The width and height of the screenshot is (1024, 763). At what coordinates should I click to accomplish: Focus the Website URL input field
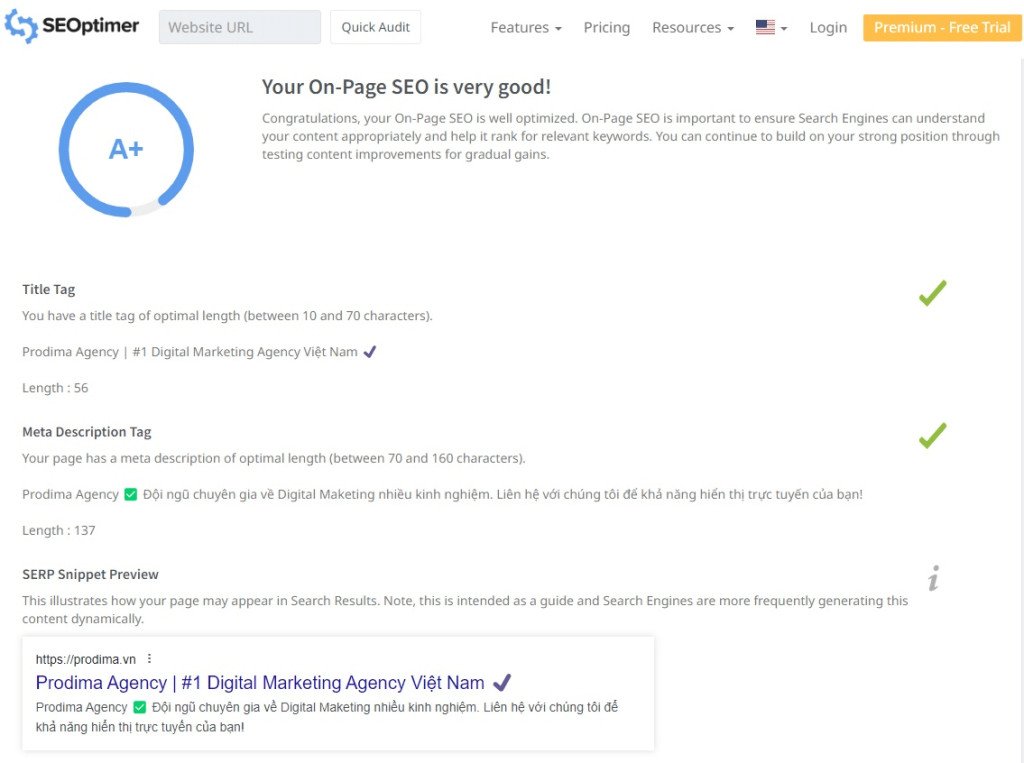pyautogui.click(x=240, y=27)
